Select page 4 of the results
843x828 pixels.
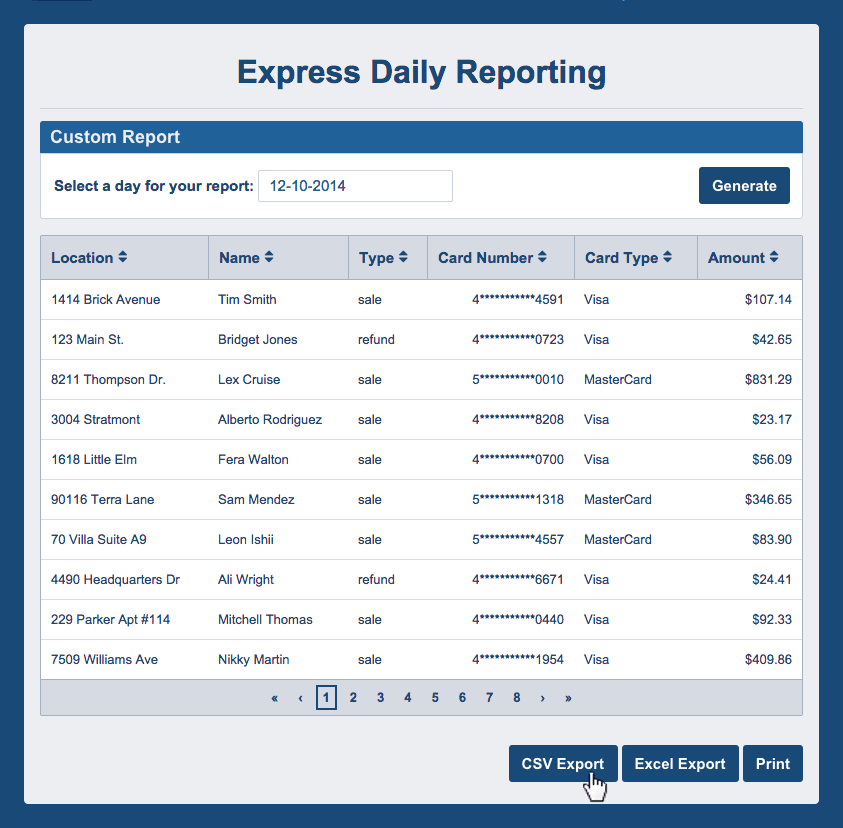click(x=407, y=697)
